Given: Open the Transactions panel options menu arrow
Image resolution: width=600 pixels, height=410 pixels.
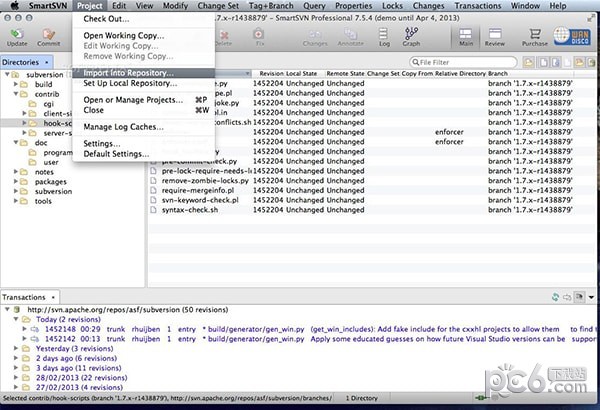Looking at the screenshot, I should coord(592,297).
